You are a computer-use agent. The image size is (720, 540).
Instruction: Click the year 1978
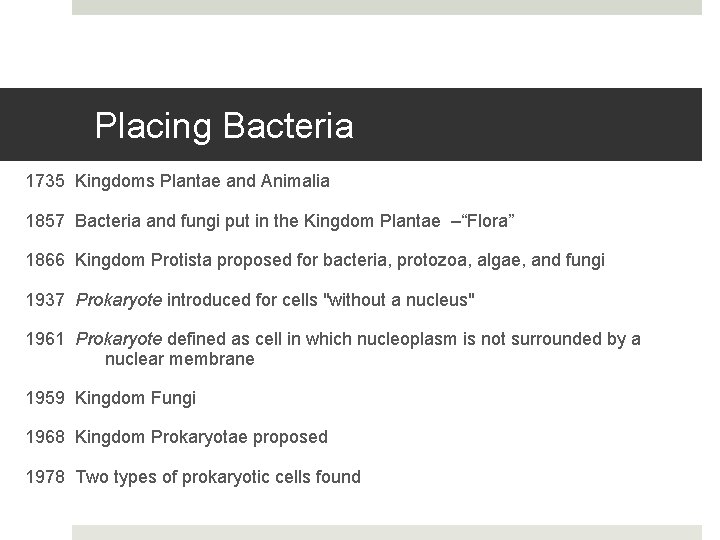pos(45,477)
